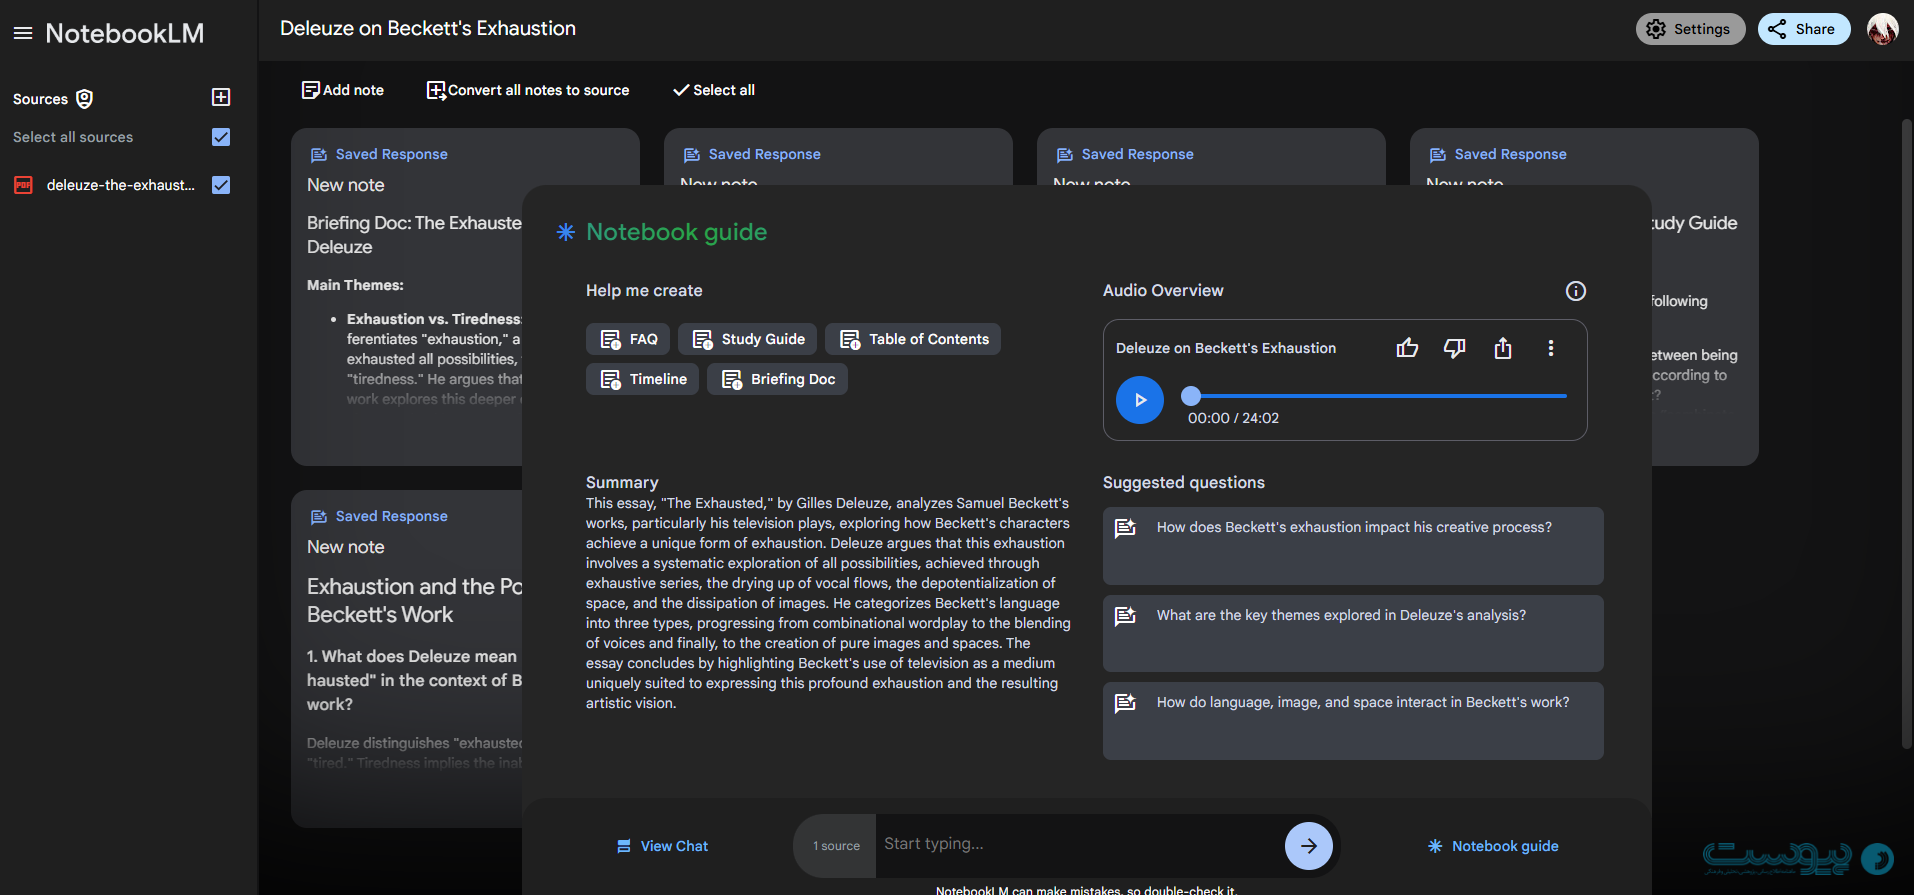The width and height of the screenshot is (1914, 895).
Task: Open Settings
Action: coord(1690,29)
